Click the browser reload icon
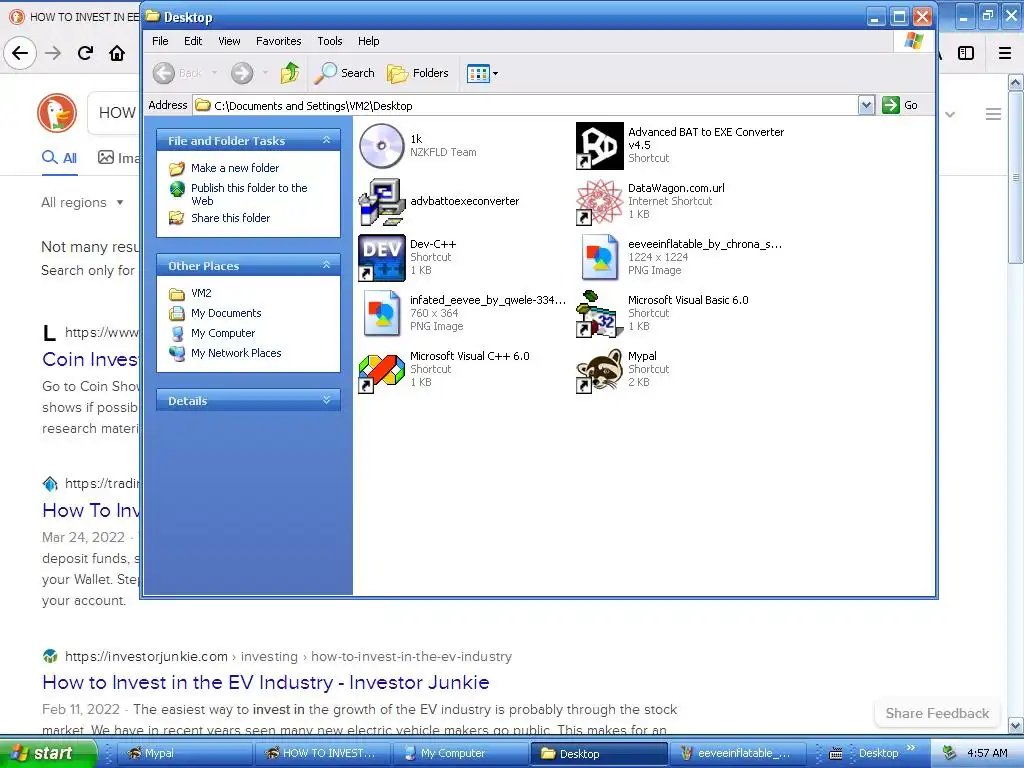This screenshot has width=1024, height=768. click(x=85, y=53)
